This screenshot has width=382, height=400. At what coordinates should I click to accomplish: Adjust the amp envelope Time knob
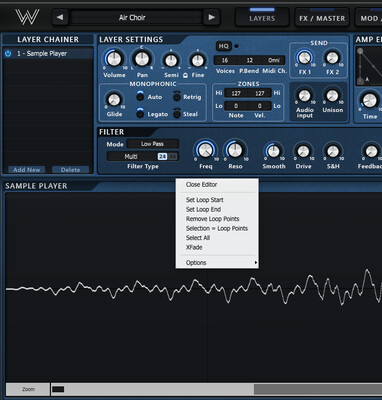(x=369, y=100)
